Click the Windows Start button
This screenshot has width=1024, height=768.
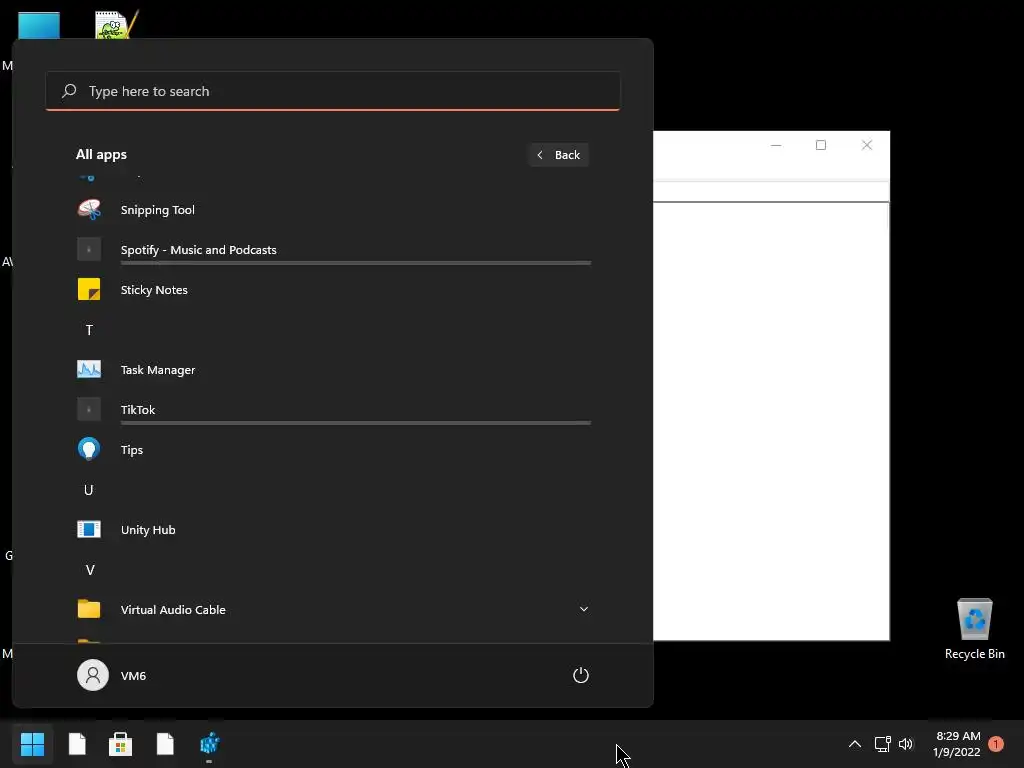32,743
